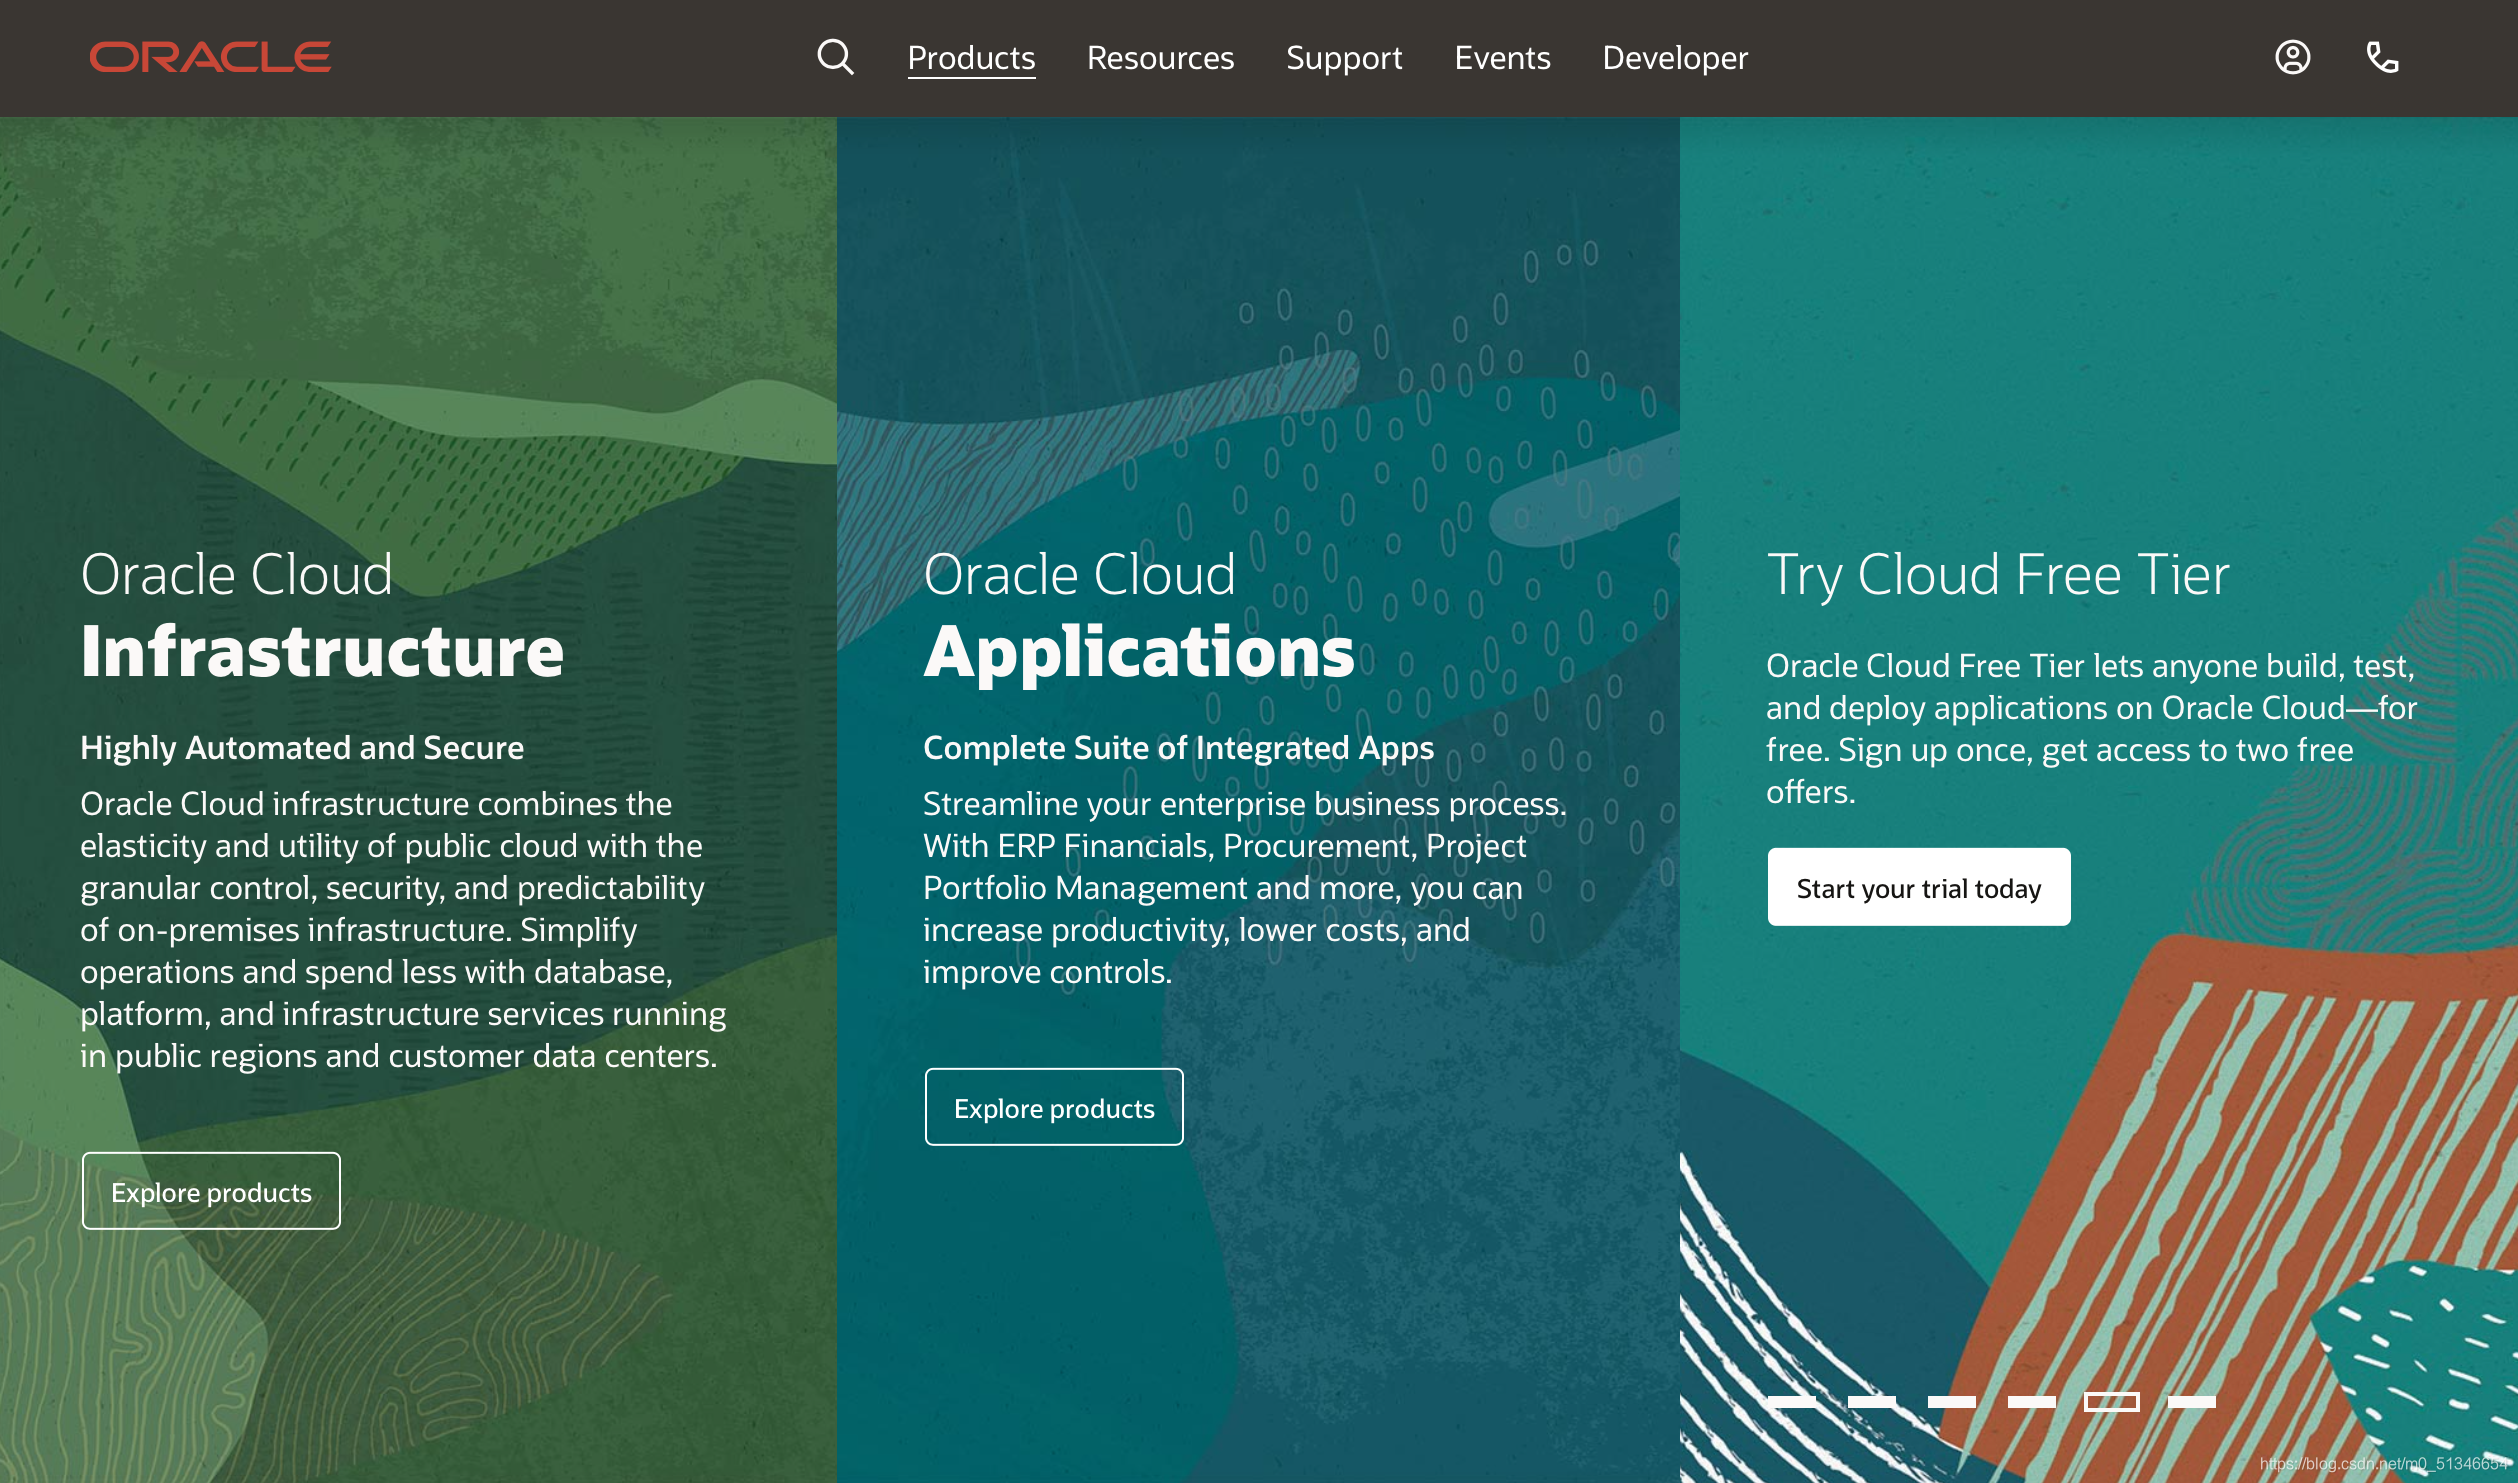Click the Oracle logo
The image size is (2518, 1483).
point(210,57)
